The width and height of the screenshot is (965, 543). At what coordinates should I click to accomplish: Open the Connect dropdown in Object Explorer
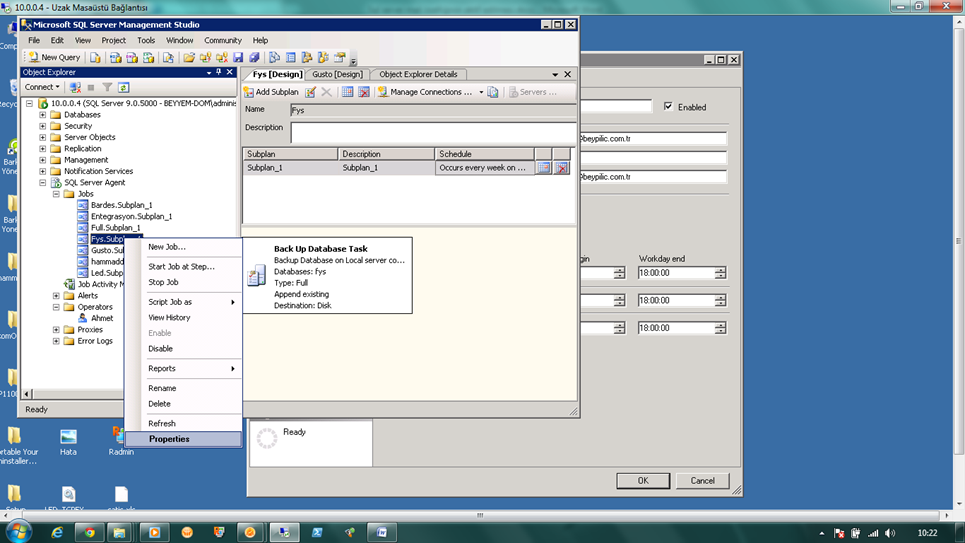(43, 87)
